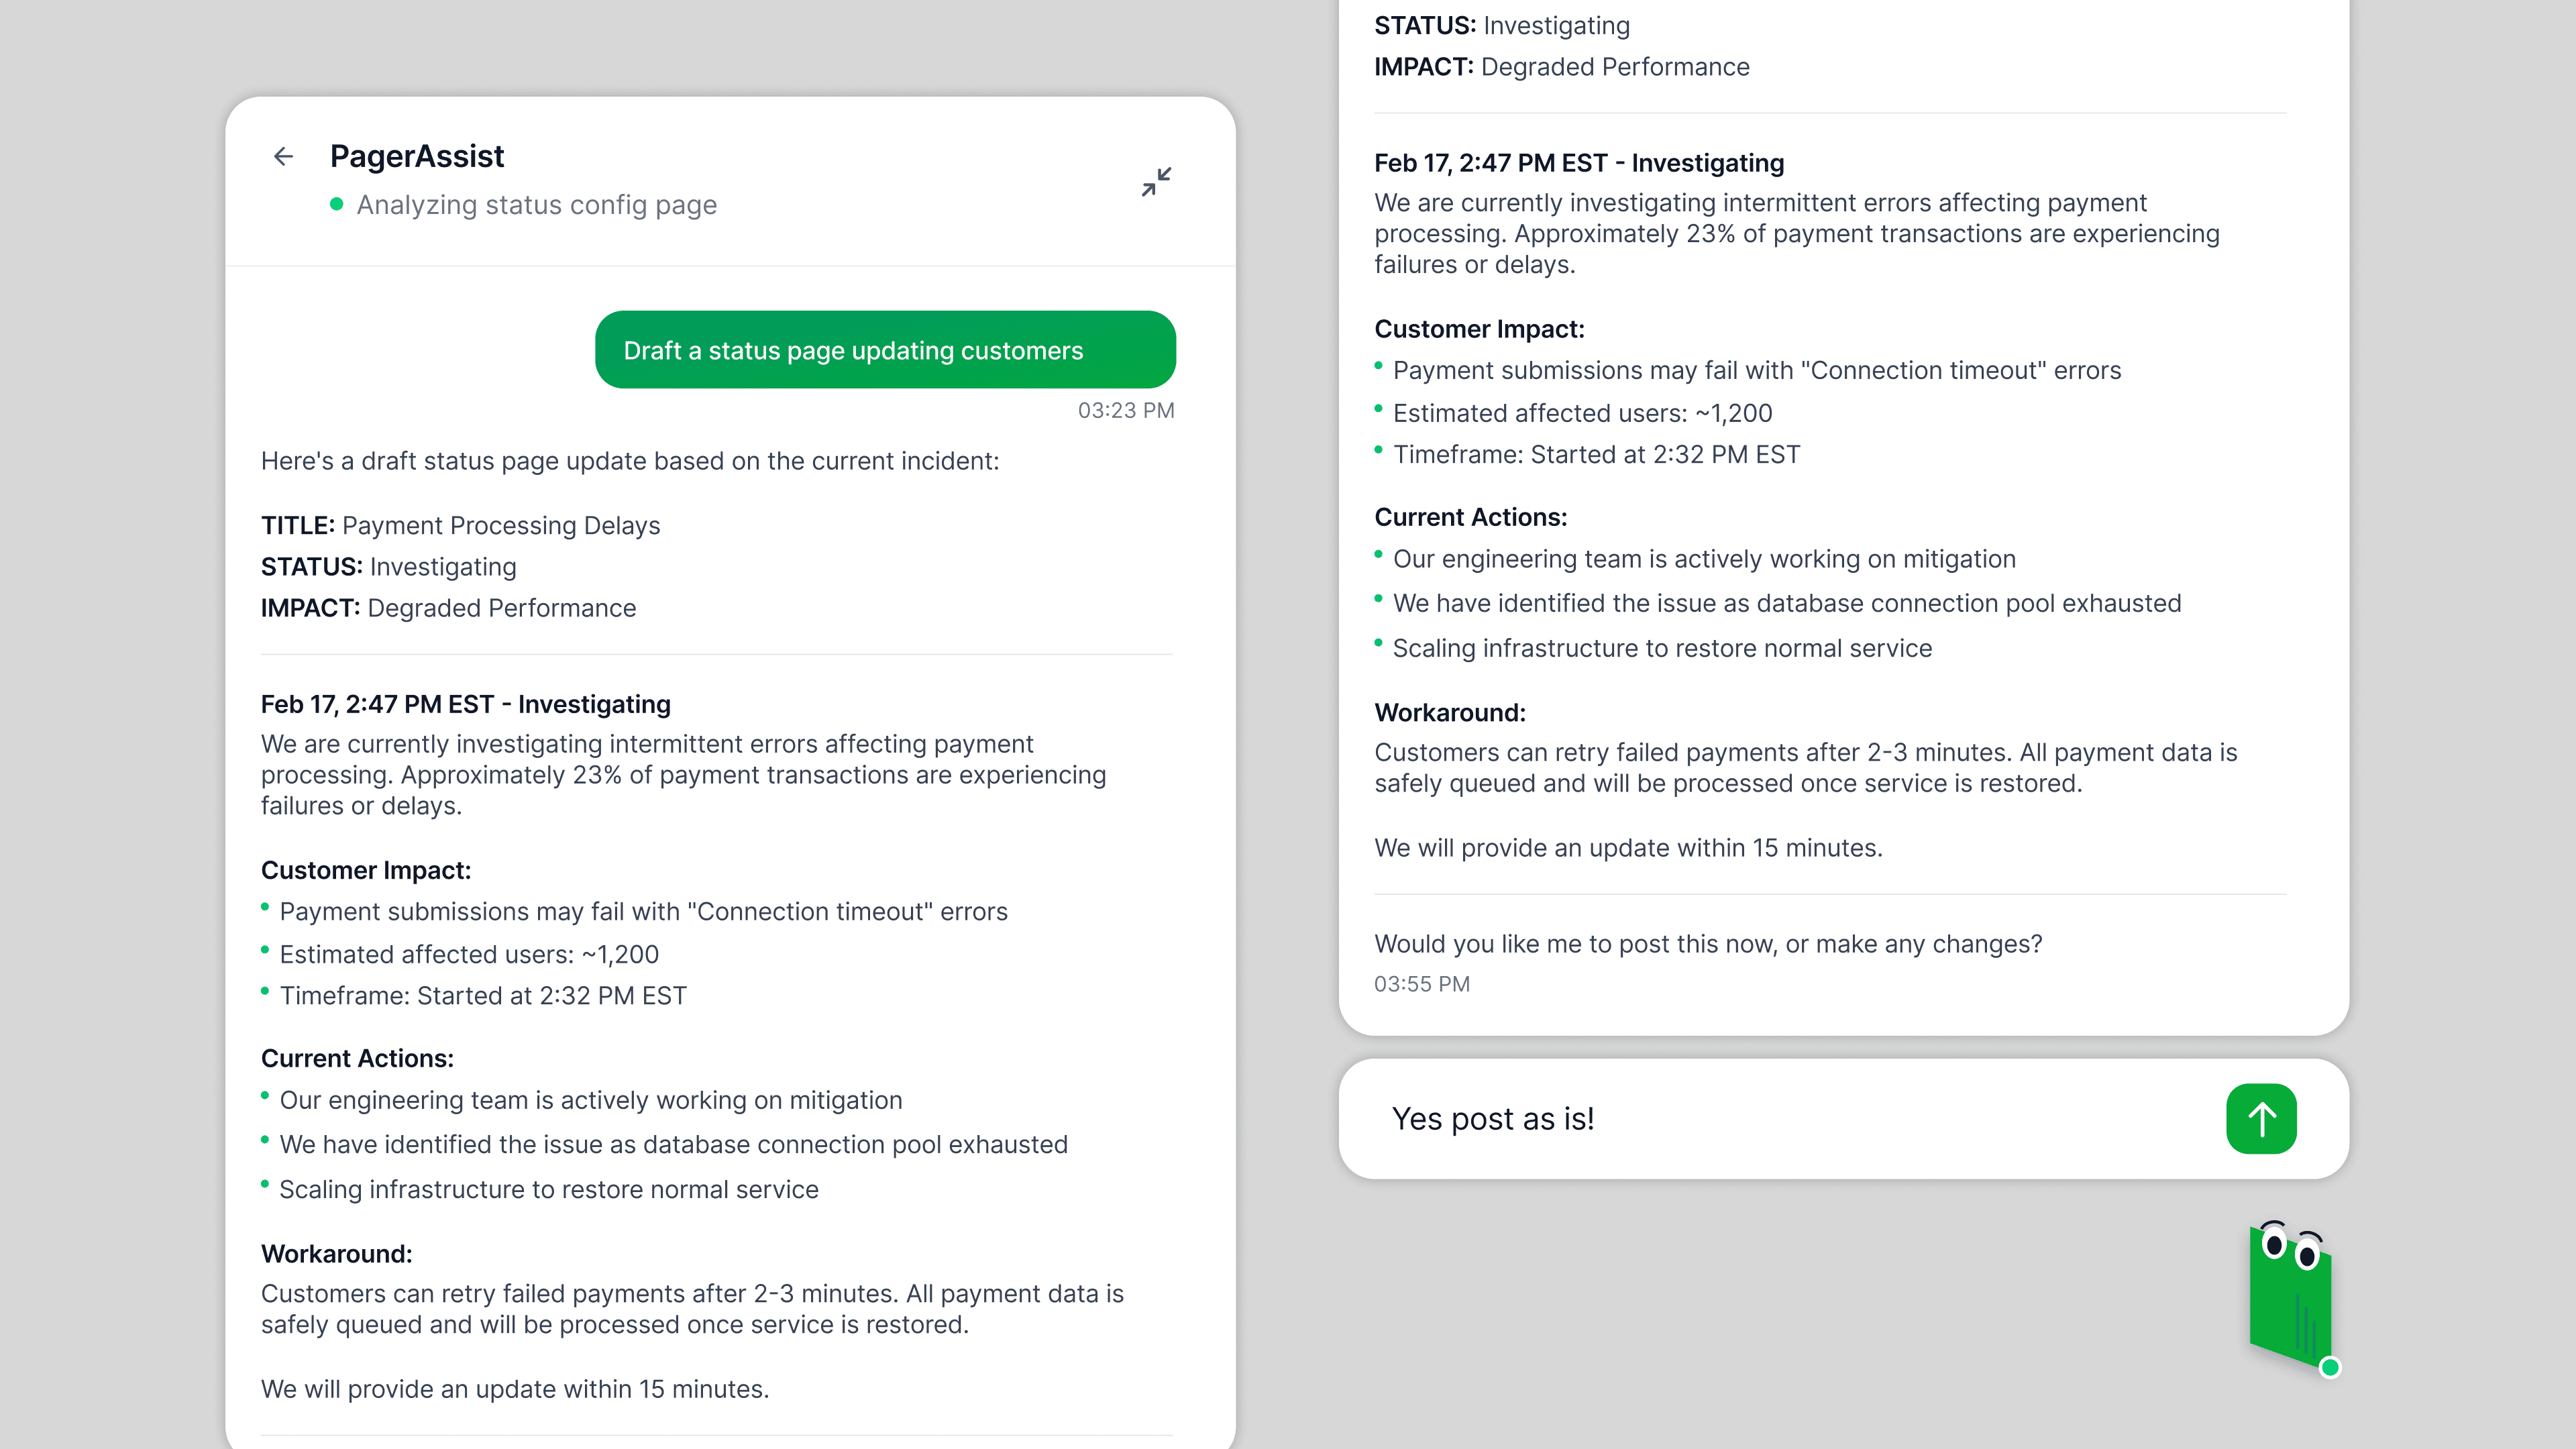Select the PagerAssist header title

(417, 156)
